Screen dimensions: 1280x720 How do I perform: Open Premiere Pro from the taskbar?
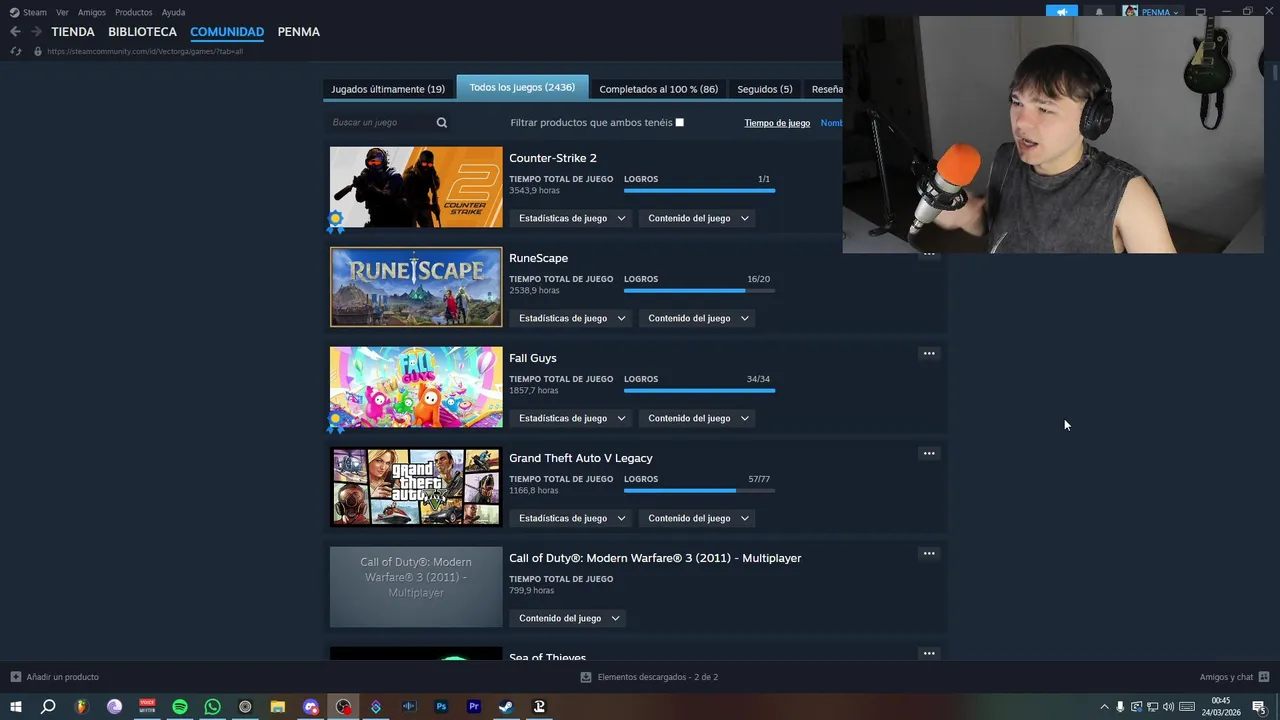[474, 707]
